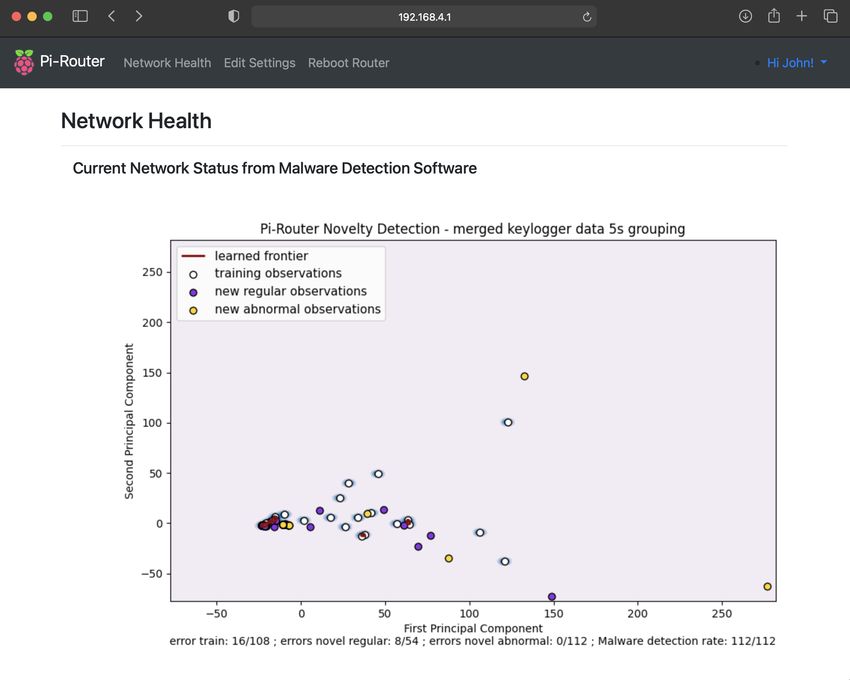
Task: Toggle the Safari sidebar button
Action: tap(80, 16)
